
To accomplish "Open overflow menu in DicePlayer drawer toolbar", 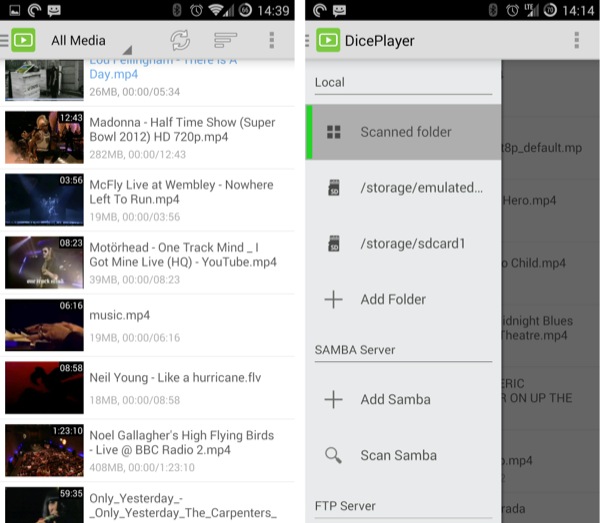I will [x=576, y=40].
